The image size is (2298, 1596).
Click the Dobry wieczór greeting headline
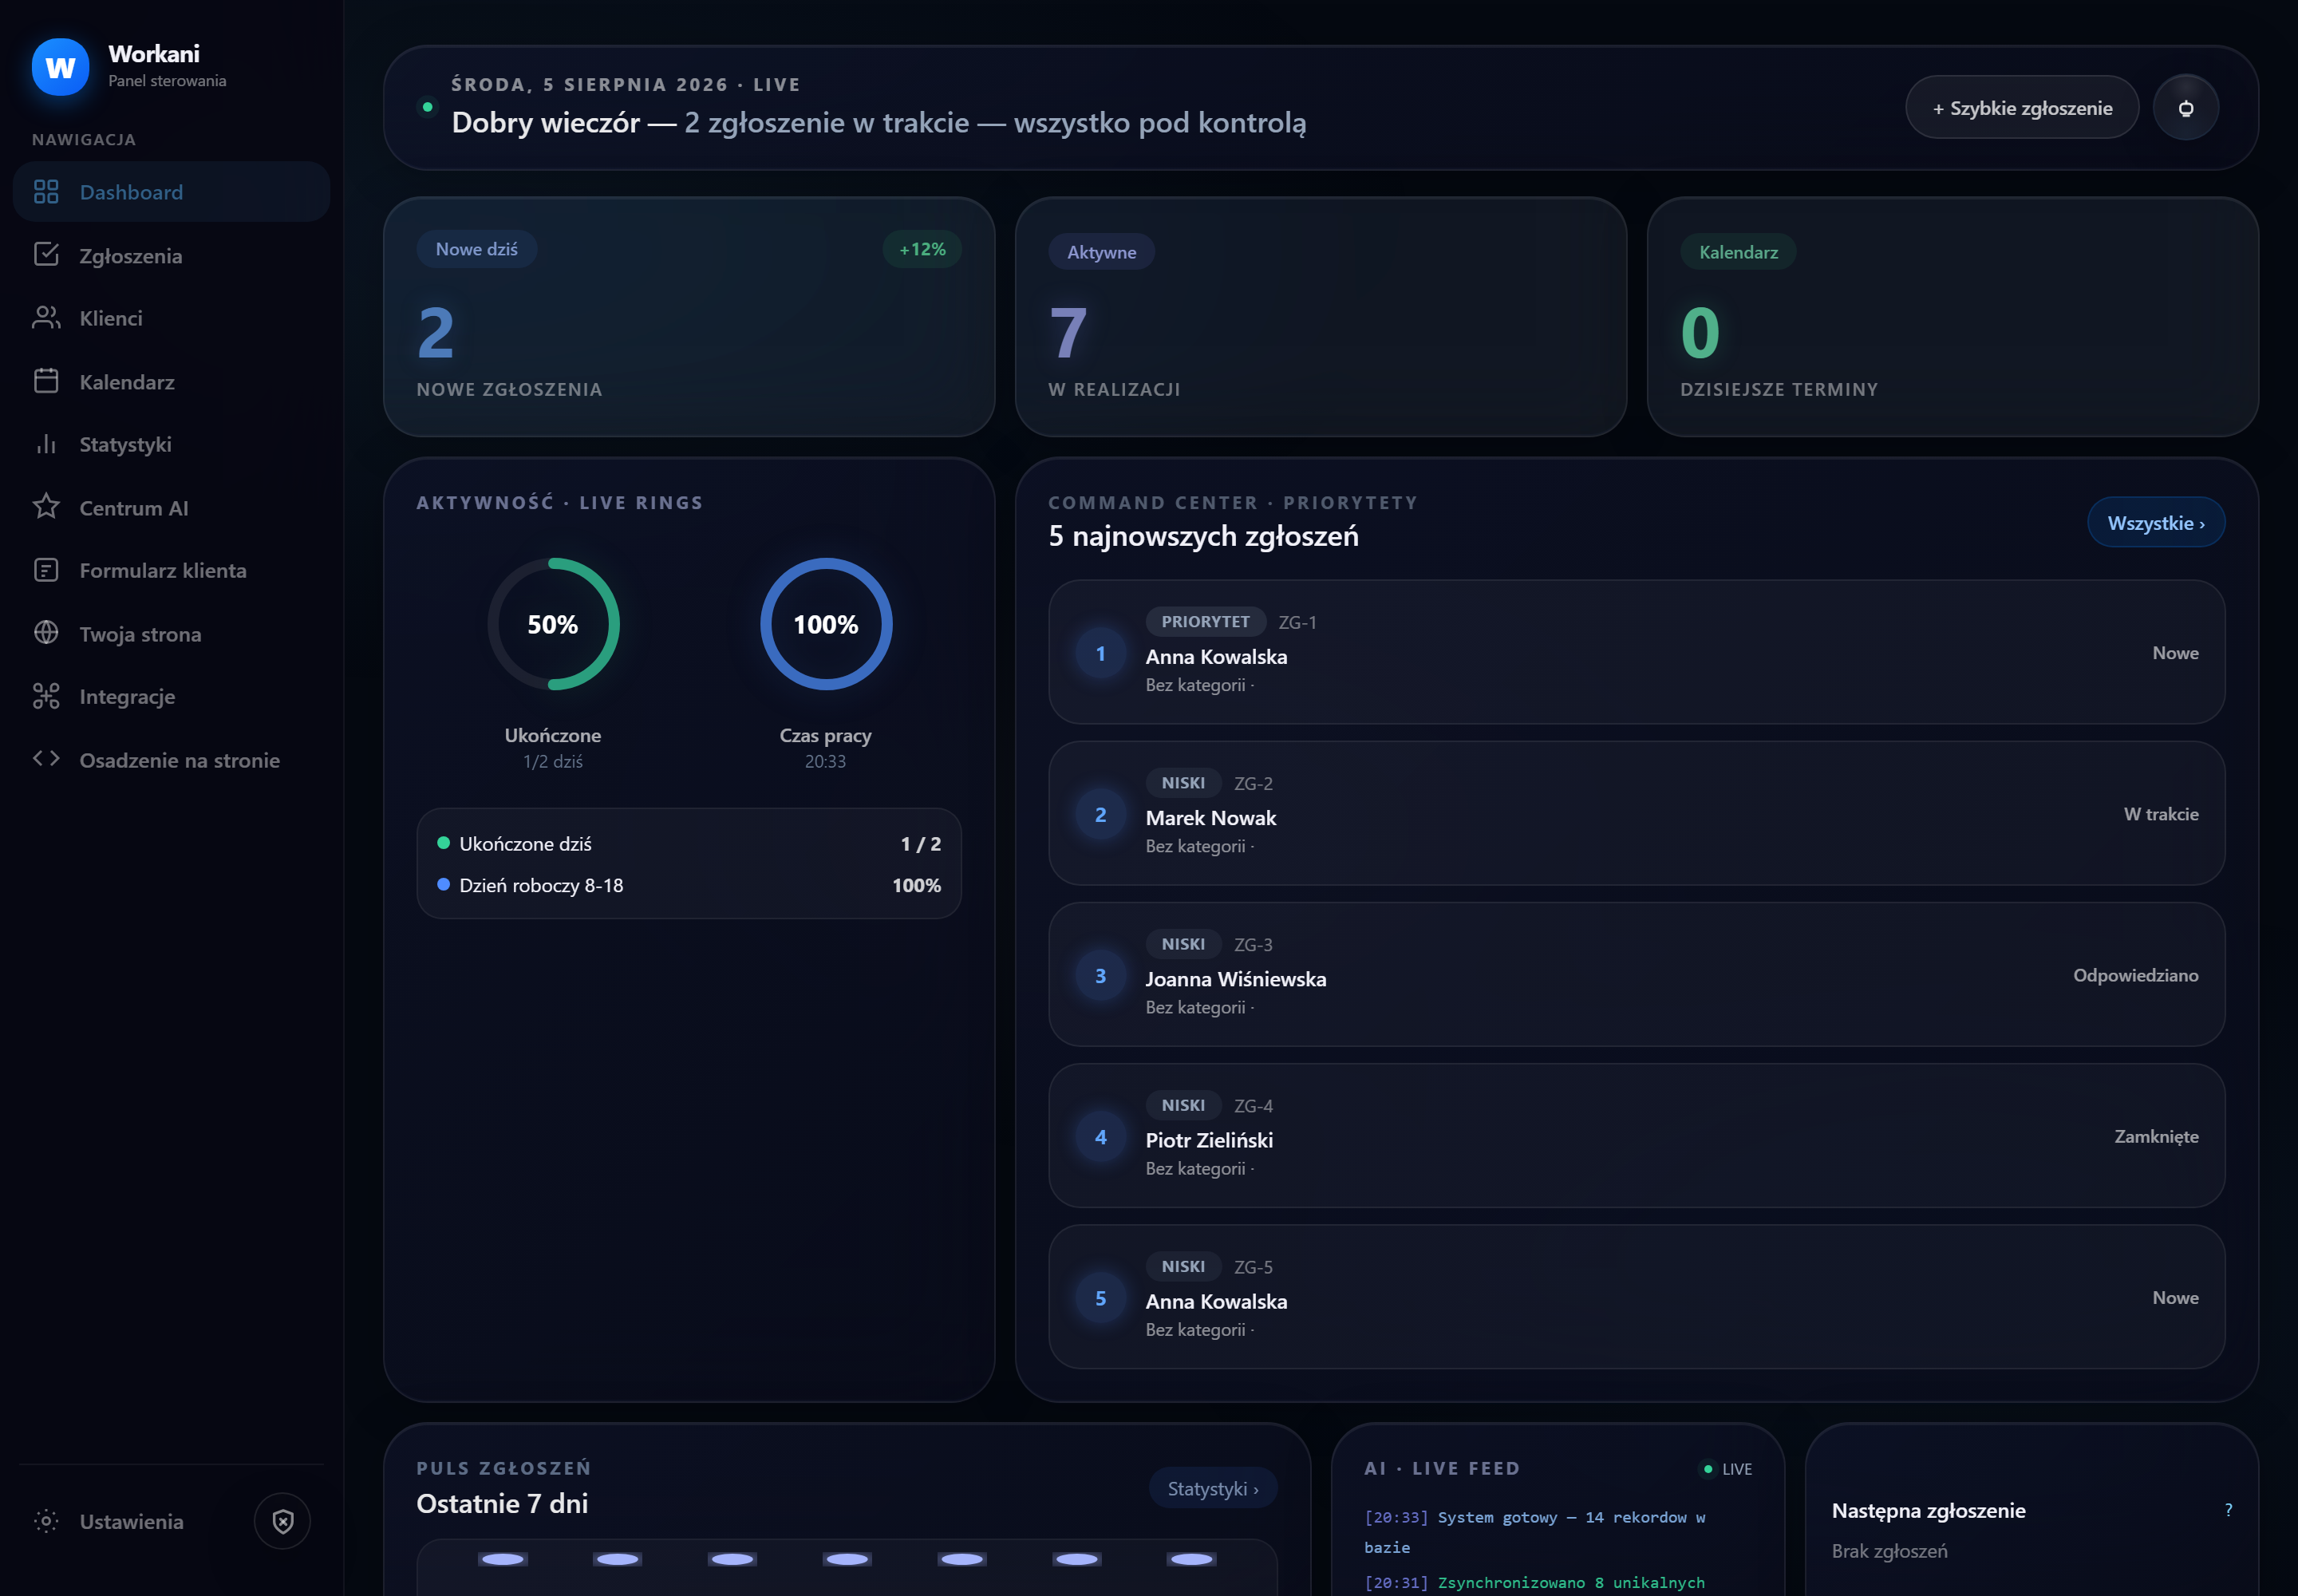click(878, 122)
